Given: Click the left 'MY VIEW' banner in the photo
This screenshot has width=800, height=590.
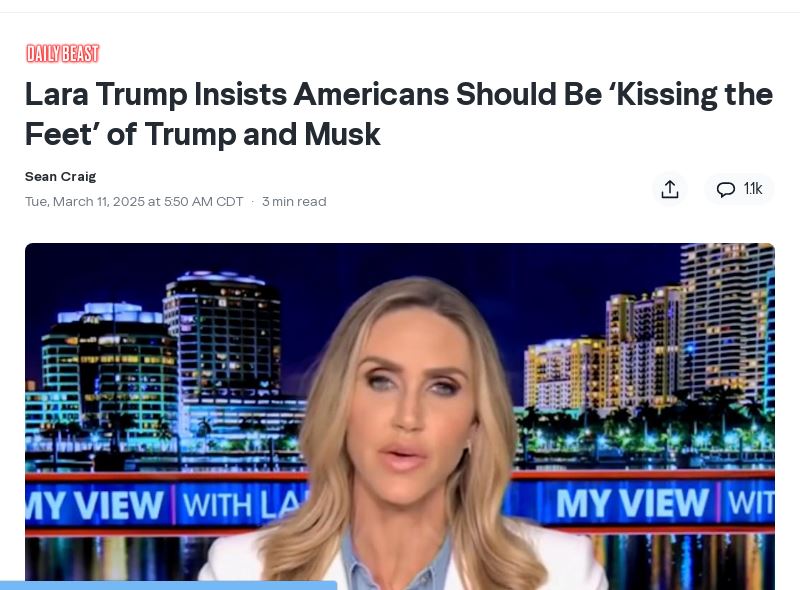Looking at the screenshot, I should pyautogui.click(x=96, y=505).
